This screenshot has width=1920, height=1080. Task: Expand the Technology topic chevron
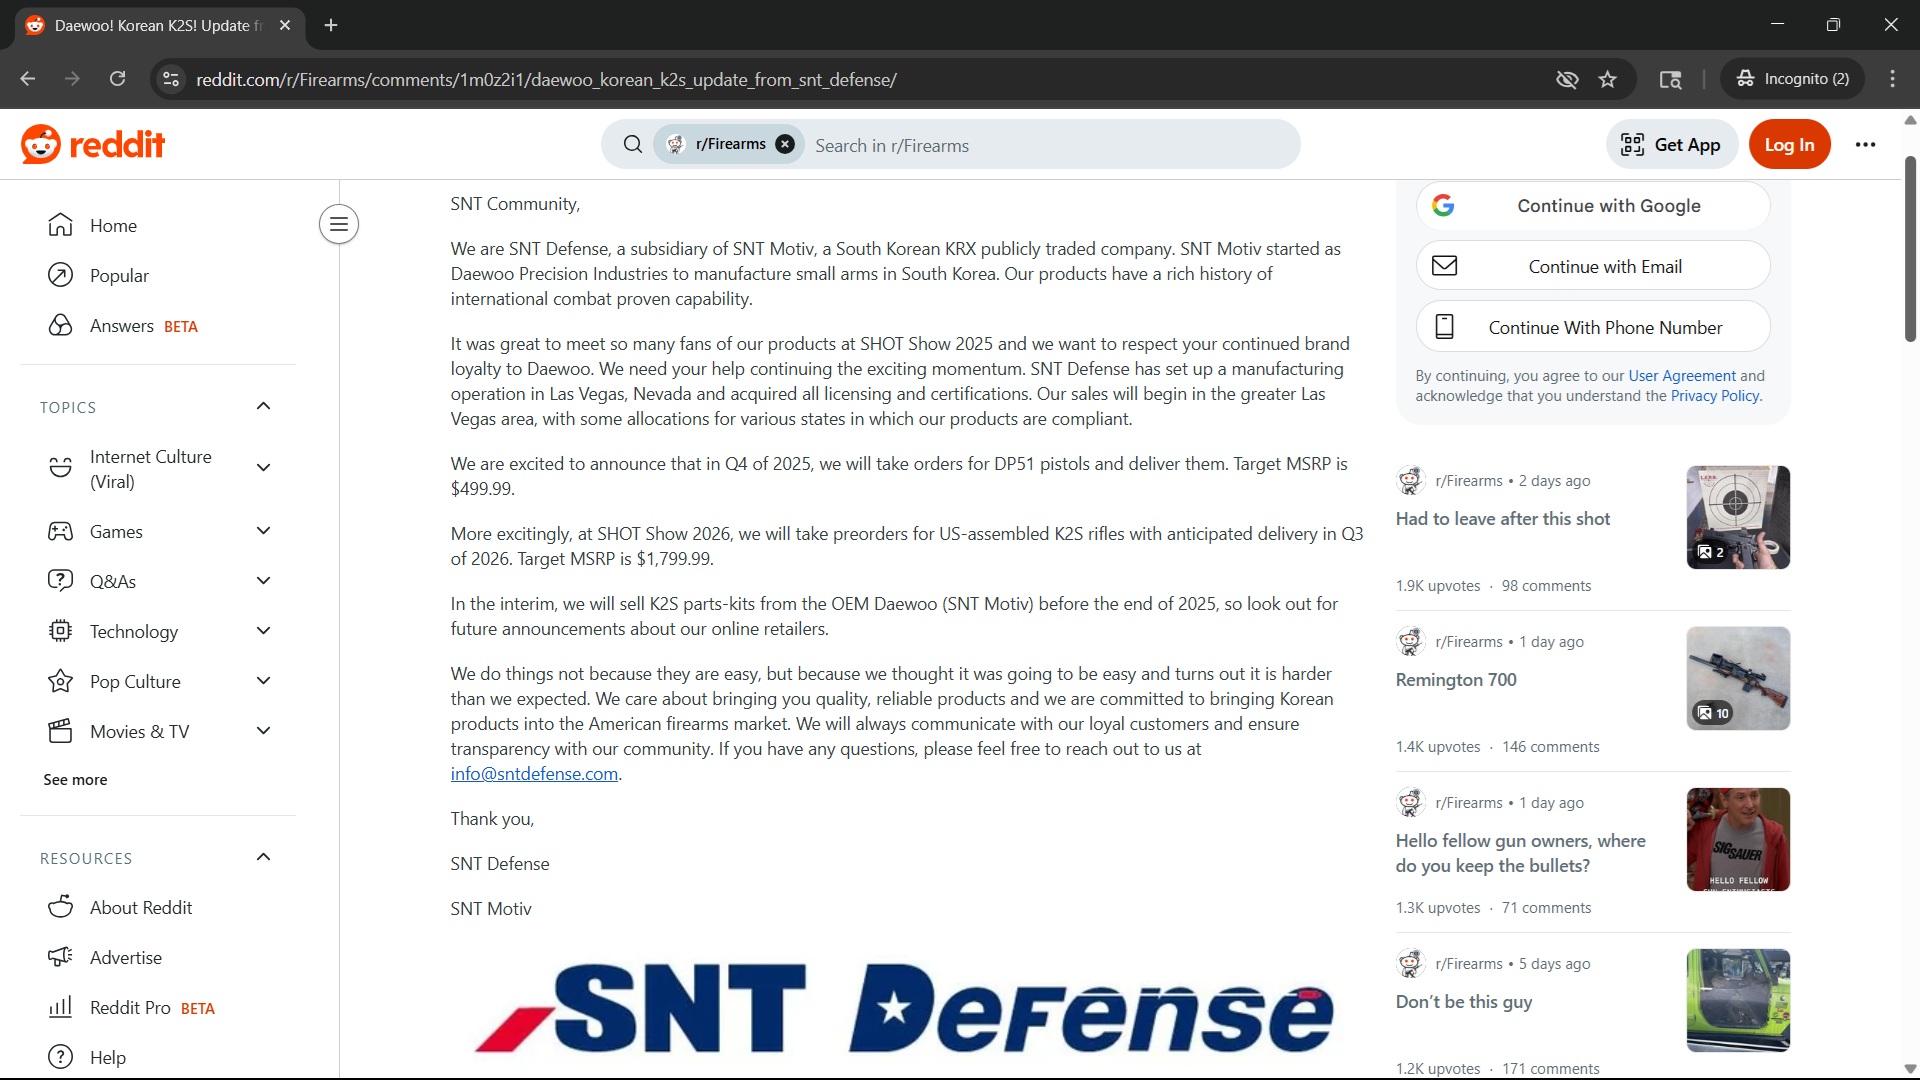(264, 631)
